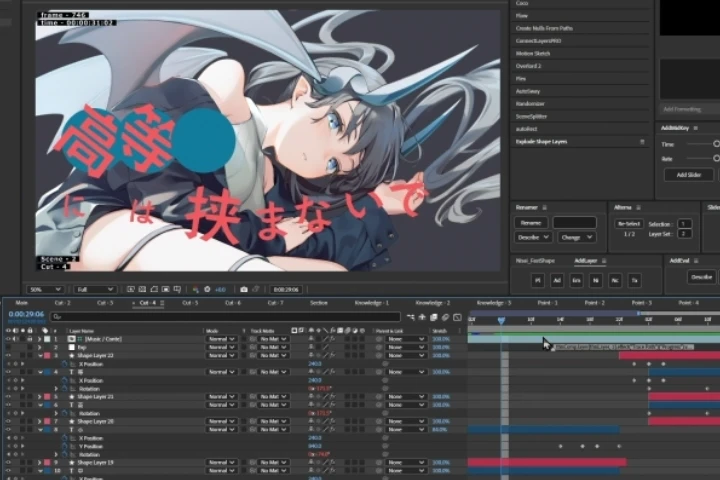Viewport: 720px width, 480px height.
Task: Open the Explode Shape Layers panel menu icon
Action: coord(642,142)
